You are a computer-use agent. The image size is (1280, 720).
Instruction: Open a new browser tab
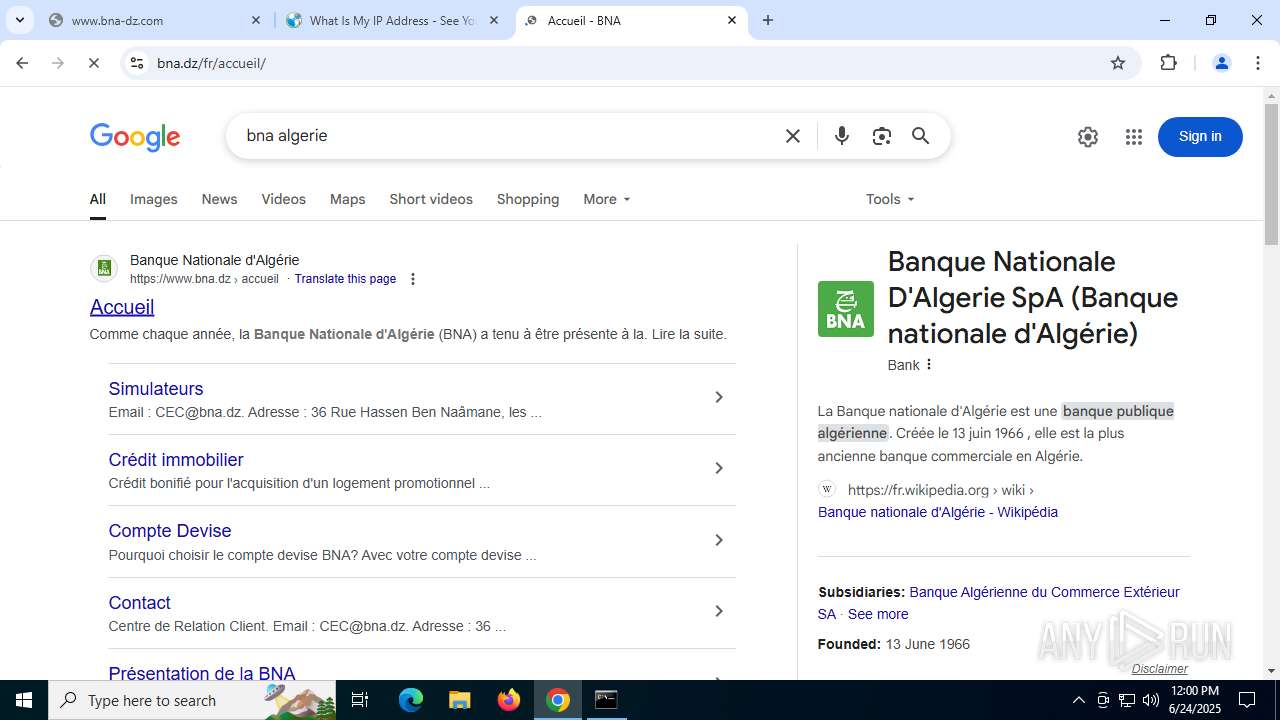point(768,20)
